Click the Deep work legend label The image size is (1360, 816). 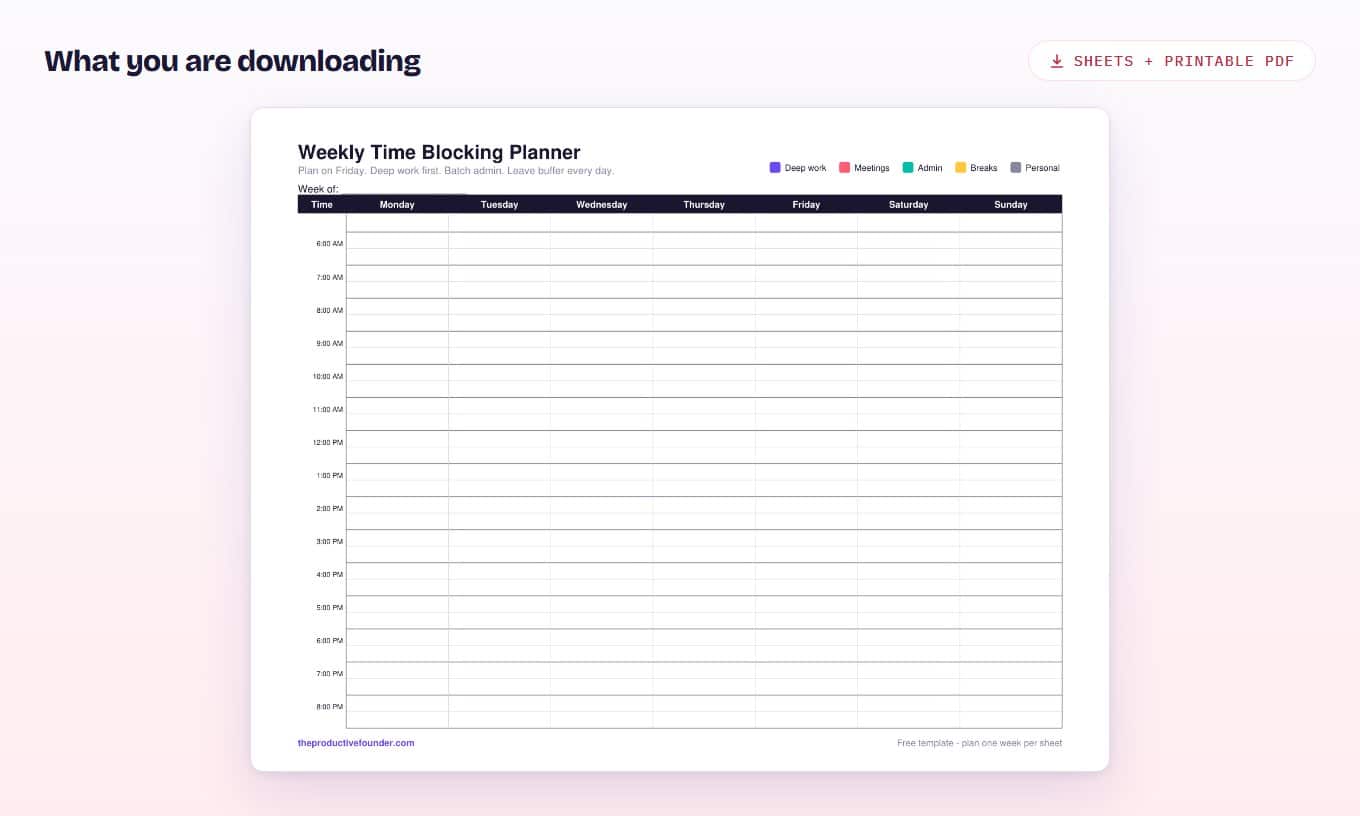(806, 168)
